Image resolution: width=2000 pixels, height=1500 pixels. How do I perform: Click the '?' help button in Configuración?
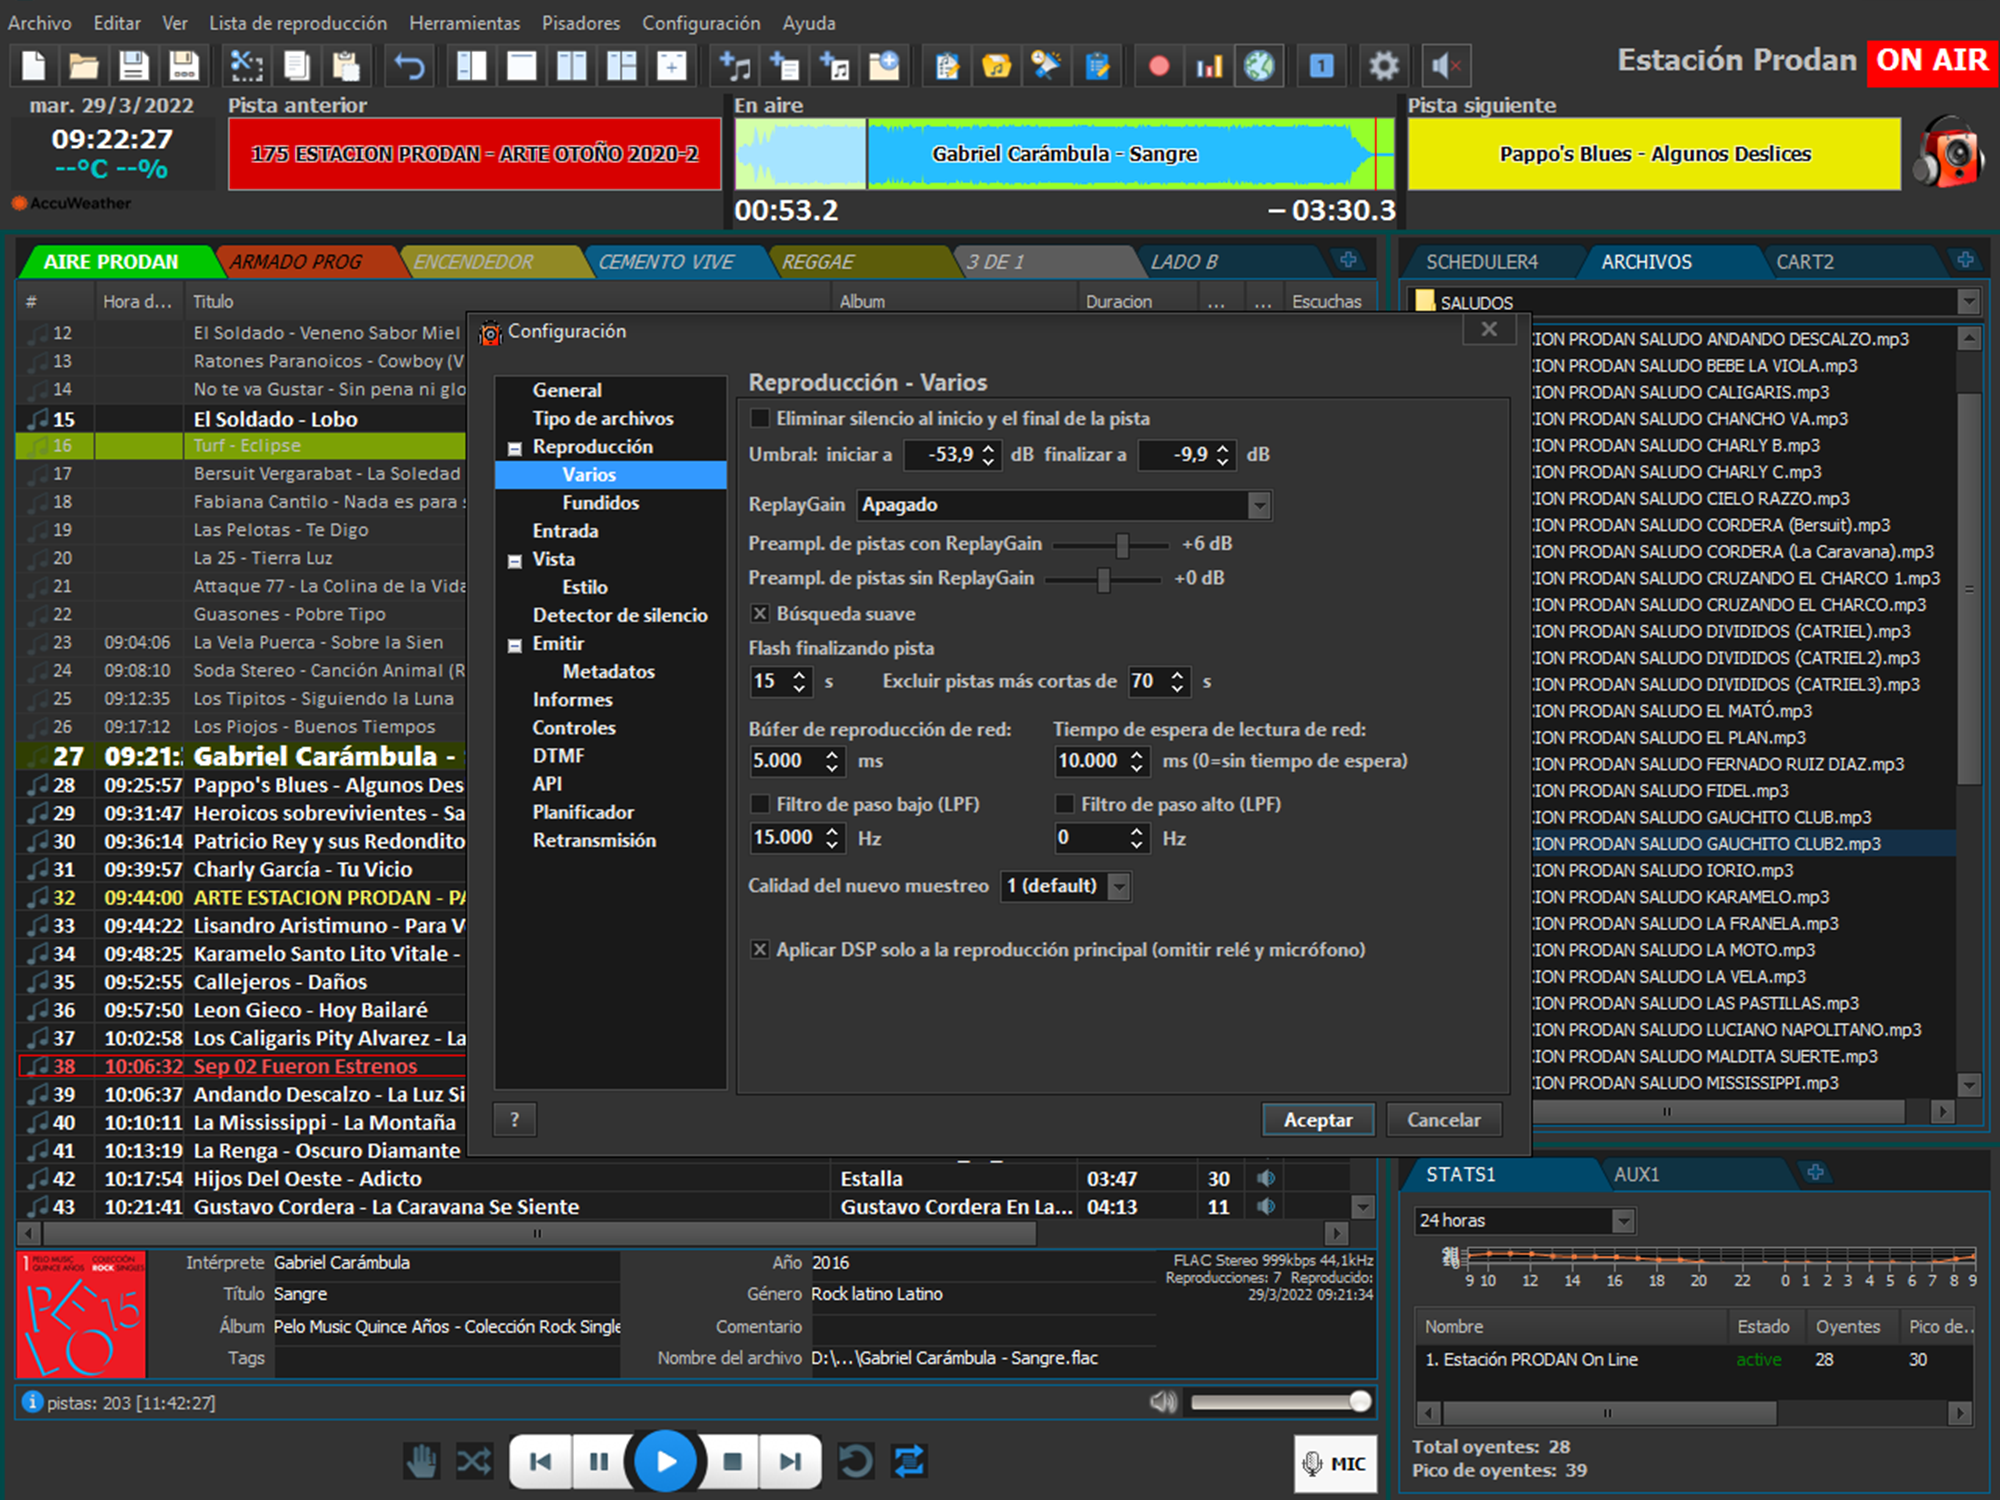click(x=515, y=1120)
